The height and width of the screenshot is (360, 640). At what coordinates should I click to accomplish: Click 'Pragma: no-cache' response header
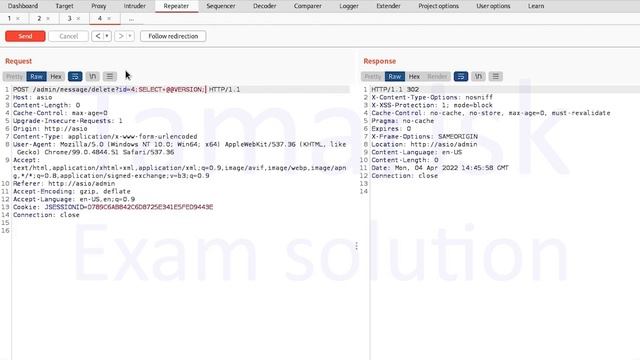403,121
